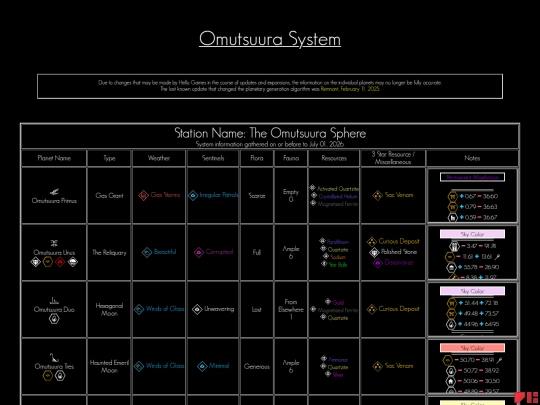Viewport: 540px width, 405px height.
Task: Open the Omutsuura Tres planet name
Action: pos(54,366)
